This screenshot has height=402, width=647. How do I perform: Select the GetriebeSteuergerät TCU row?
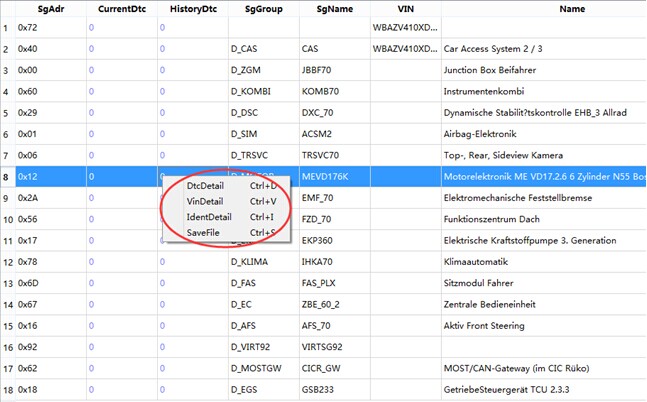click(324, 389)
